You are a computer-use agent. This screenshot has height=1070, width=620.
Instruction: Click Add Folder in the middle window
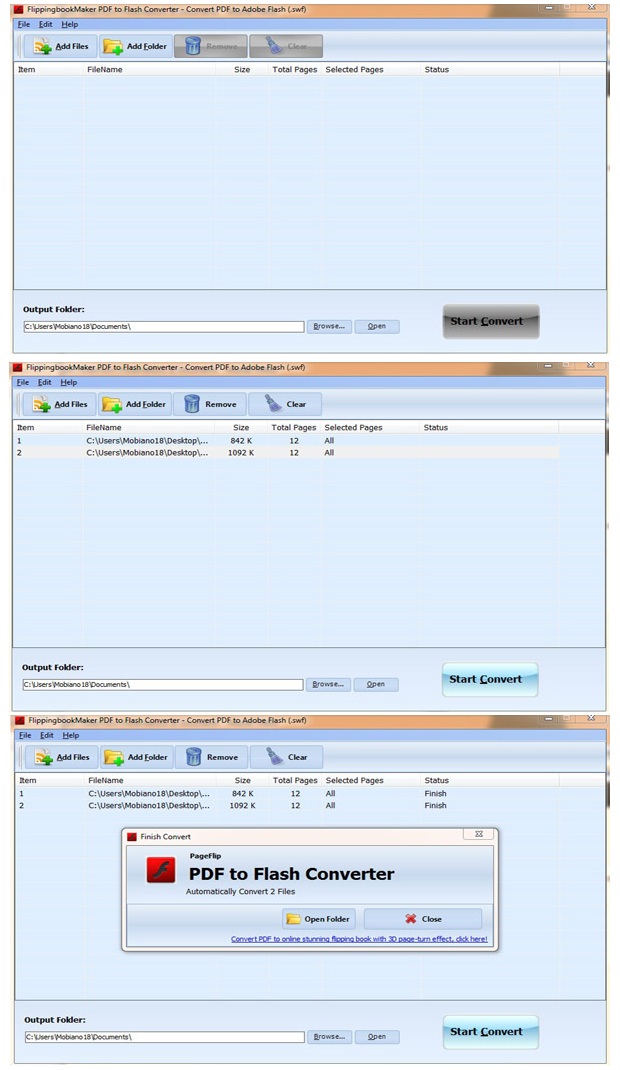click(x=134, y=404)
